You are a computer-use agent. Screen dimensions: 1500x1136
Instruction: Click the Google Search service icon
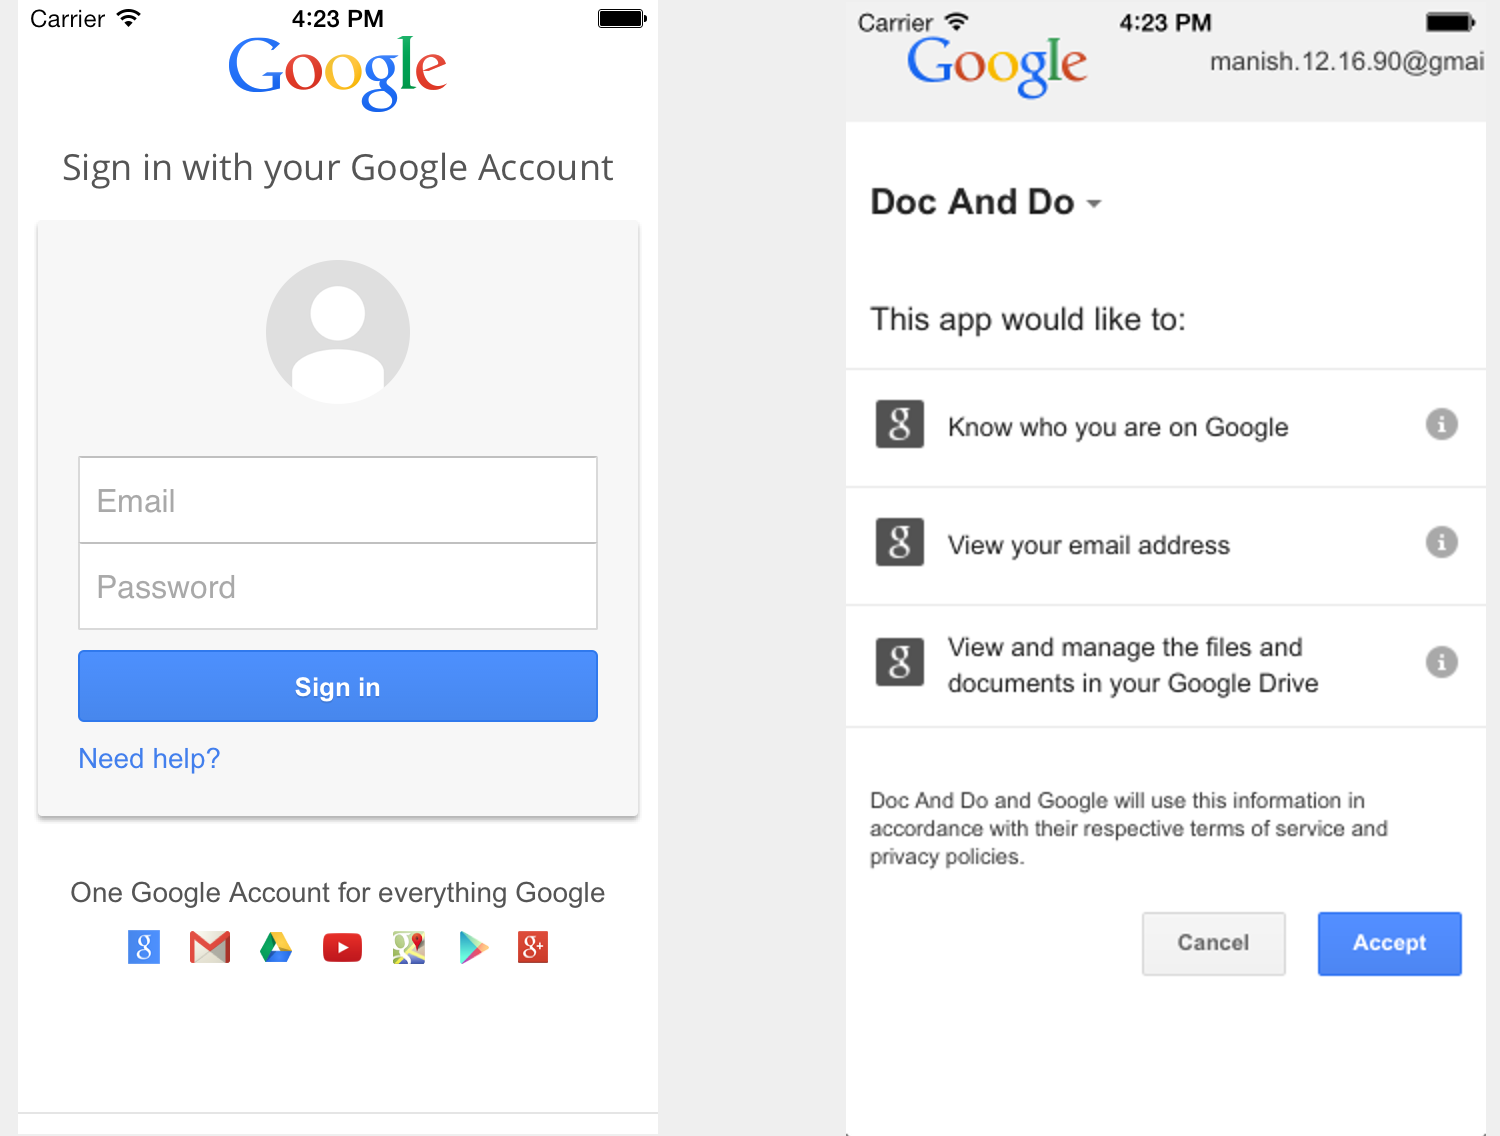[144, 947]
